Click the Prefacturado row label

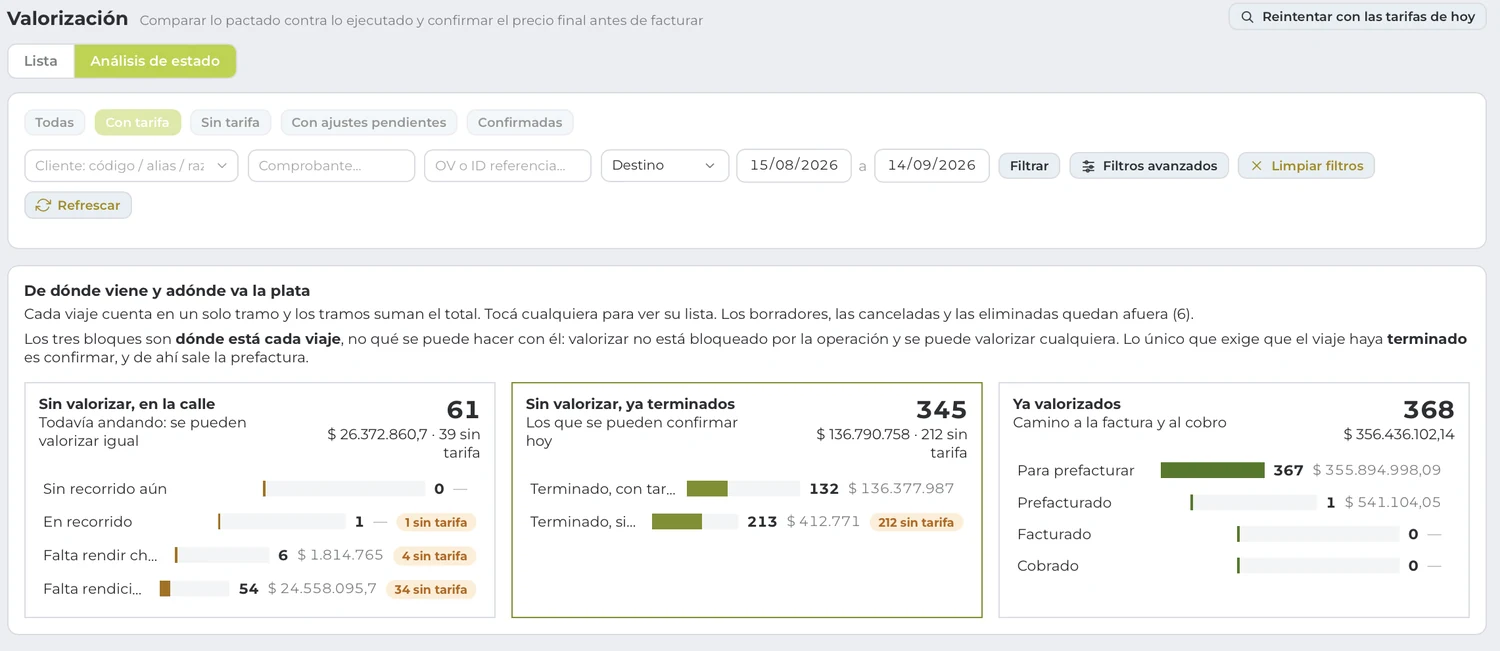pos(1064,502)
